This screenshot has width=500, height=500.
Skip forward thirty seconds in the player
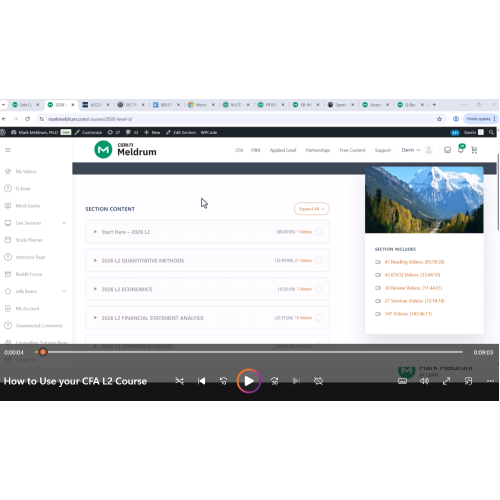pos(275,381)
